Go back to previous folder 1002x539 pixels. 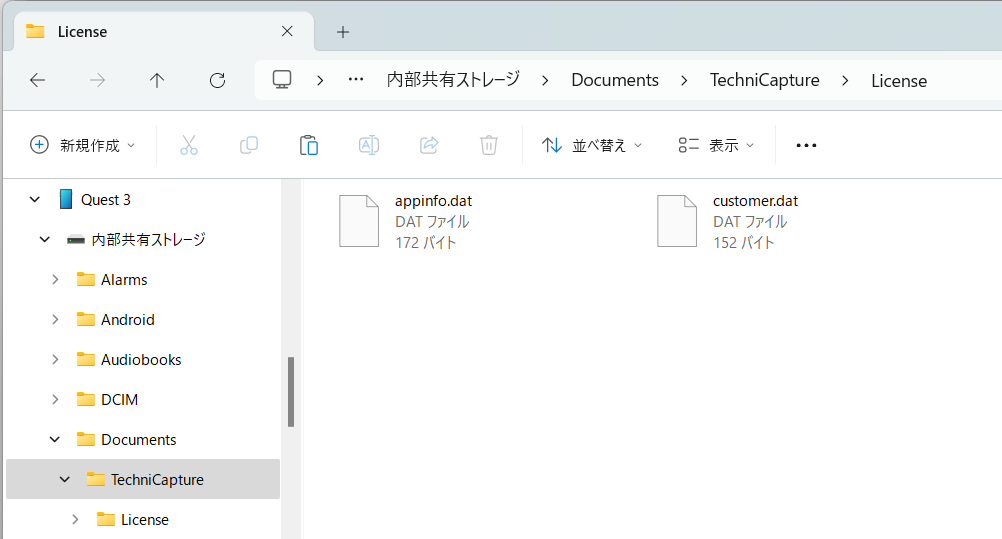[38, 80]
